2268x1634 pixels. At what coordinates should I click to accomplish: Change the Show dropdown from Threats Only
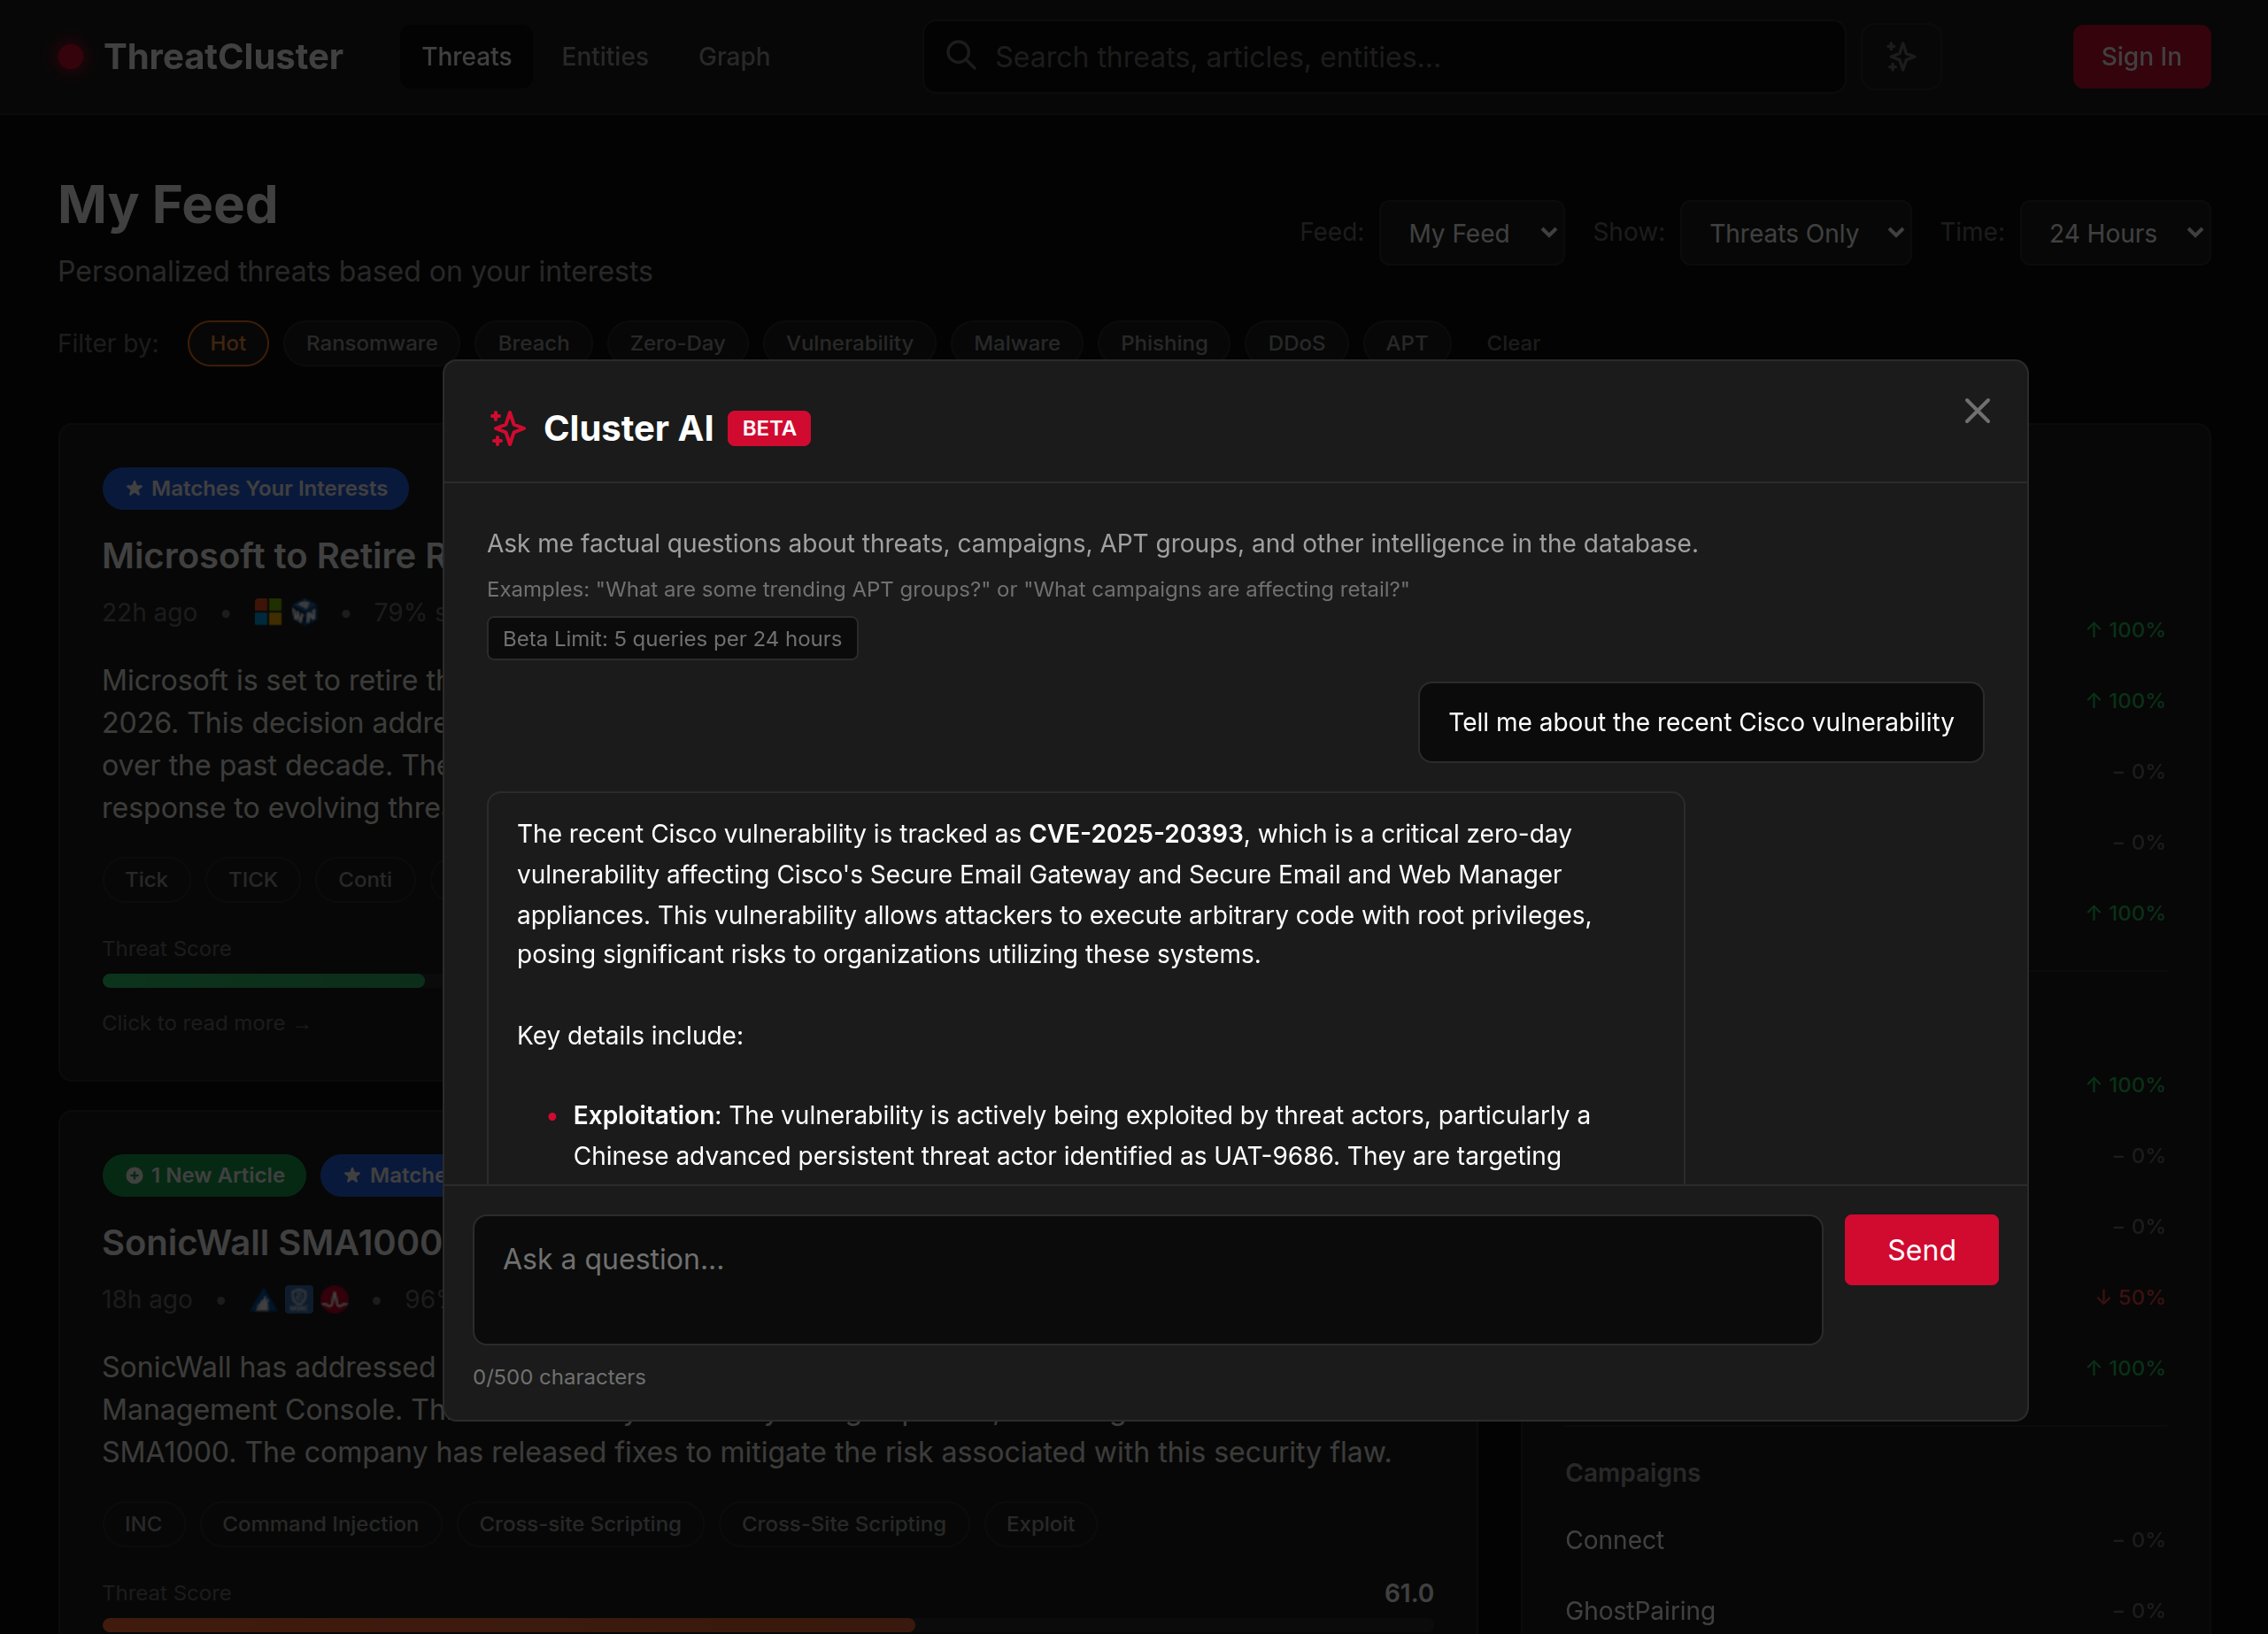click(x=1795, y=232)
